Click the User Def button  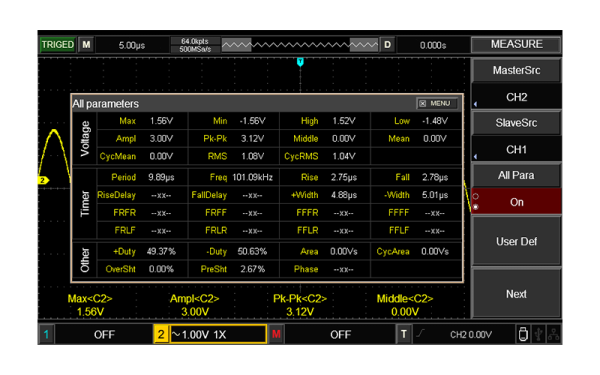517,241
